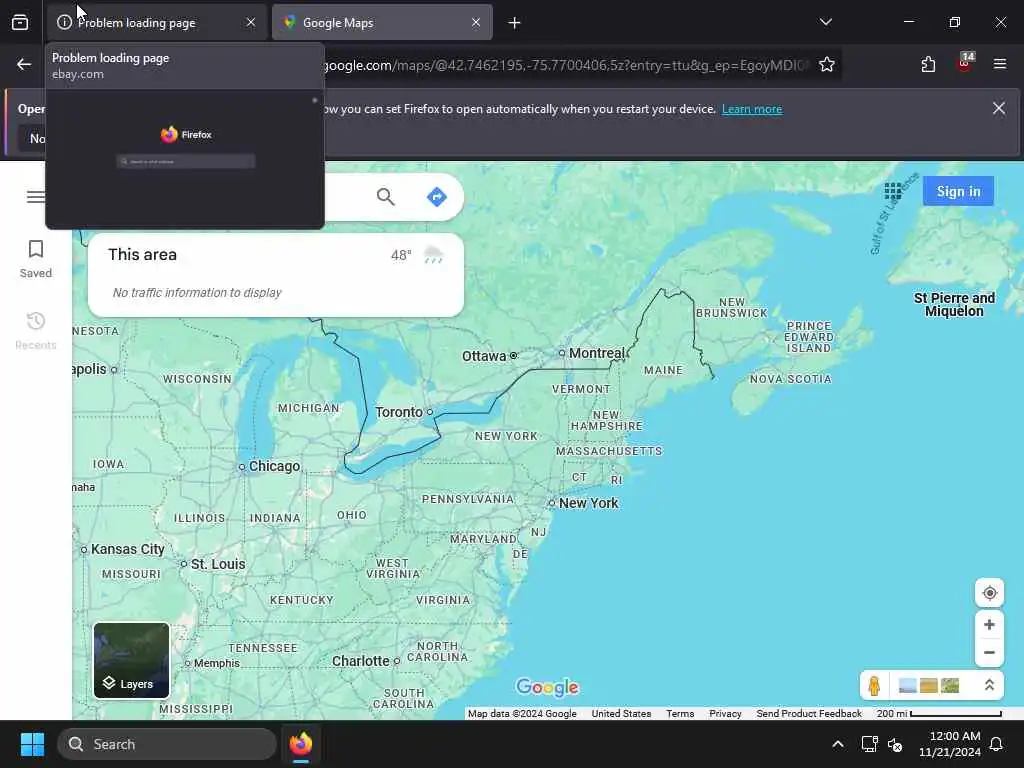Viewport: 1024px width, 768px height.
Task: Click the NOVA SCOTIA label
Action: pyautogui.click(x=790, y=379)
